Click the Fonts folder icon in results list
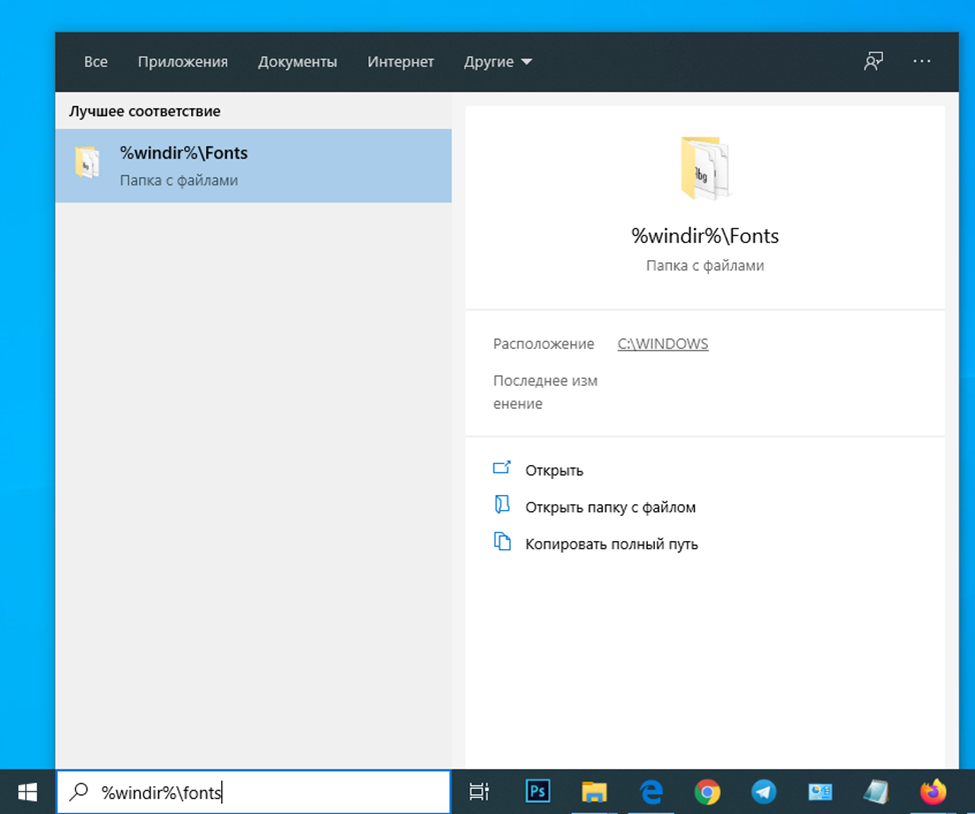The width and height of the screenshot is (975, 814). coord(87,163)
